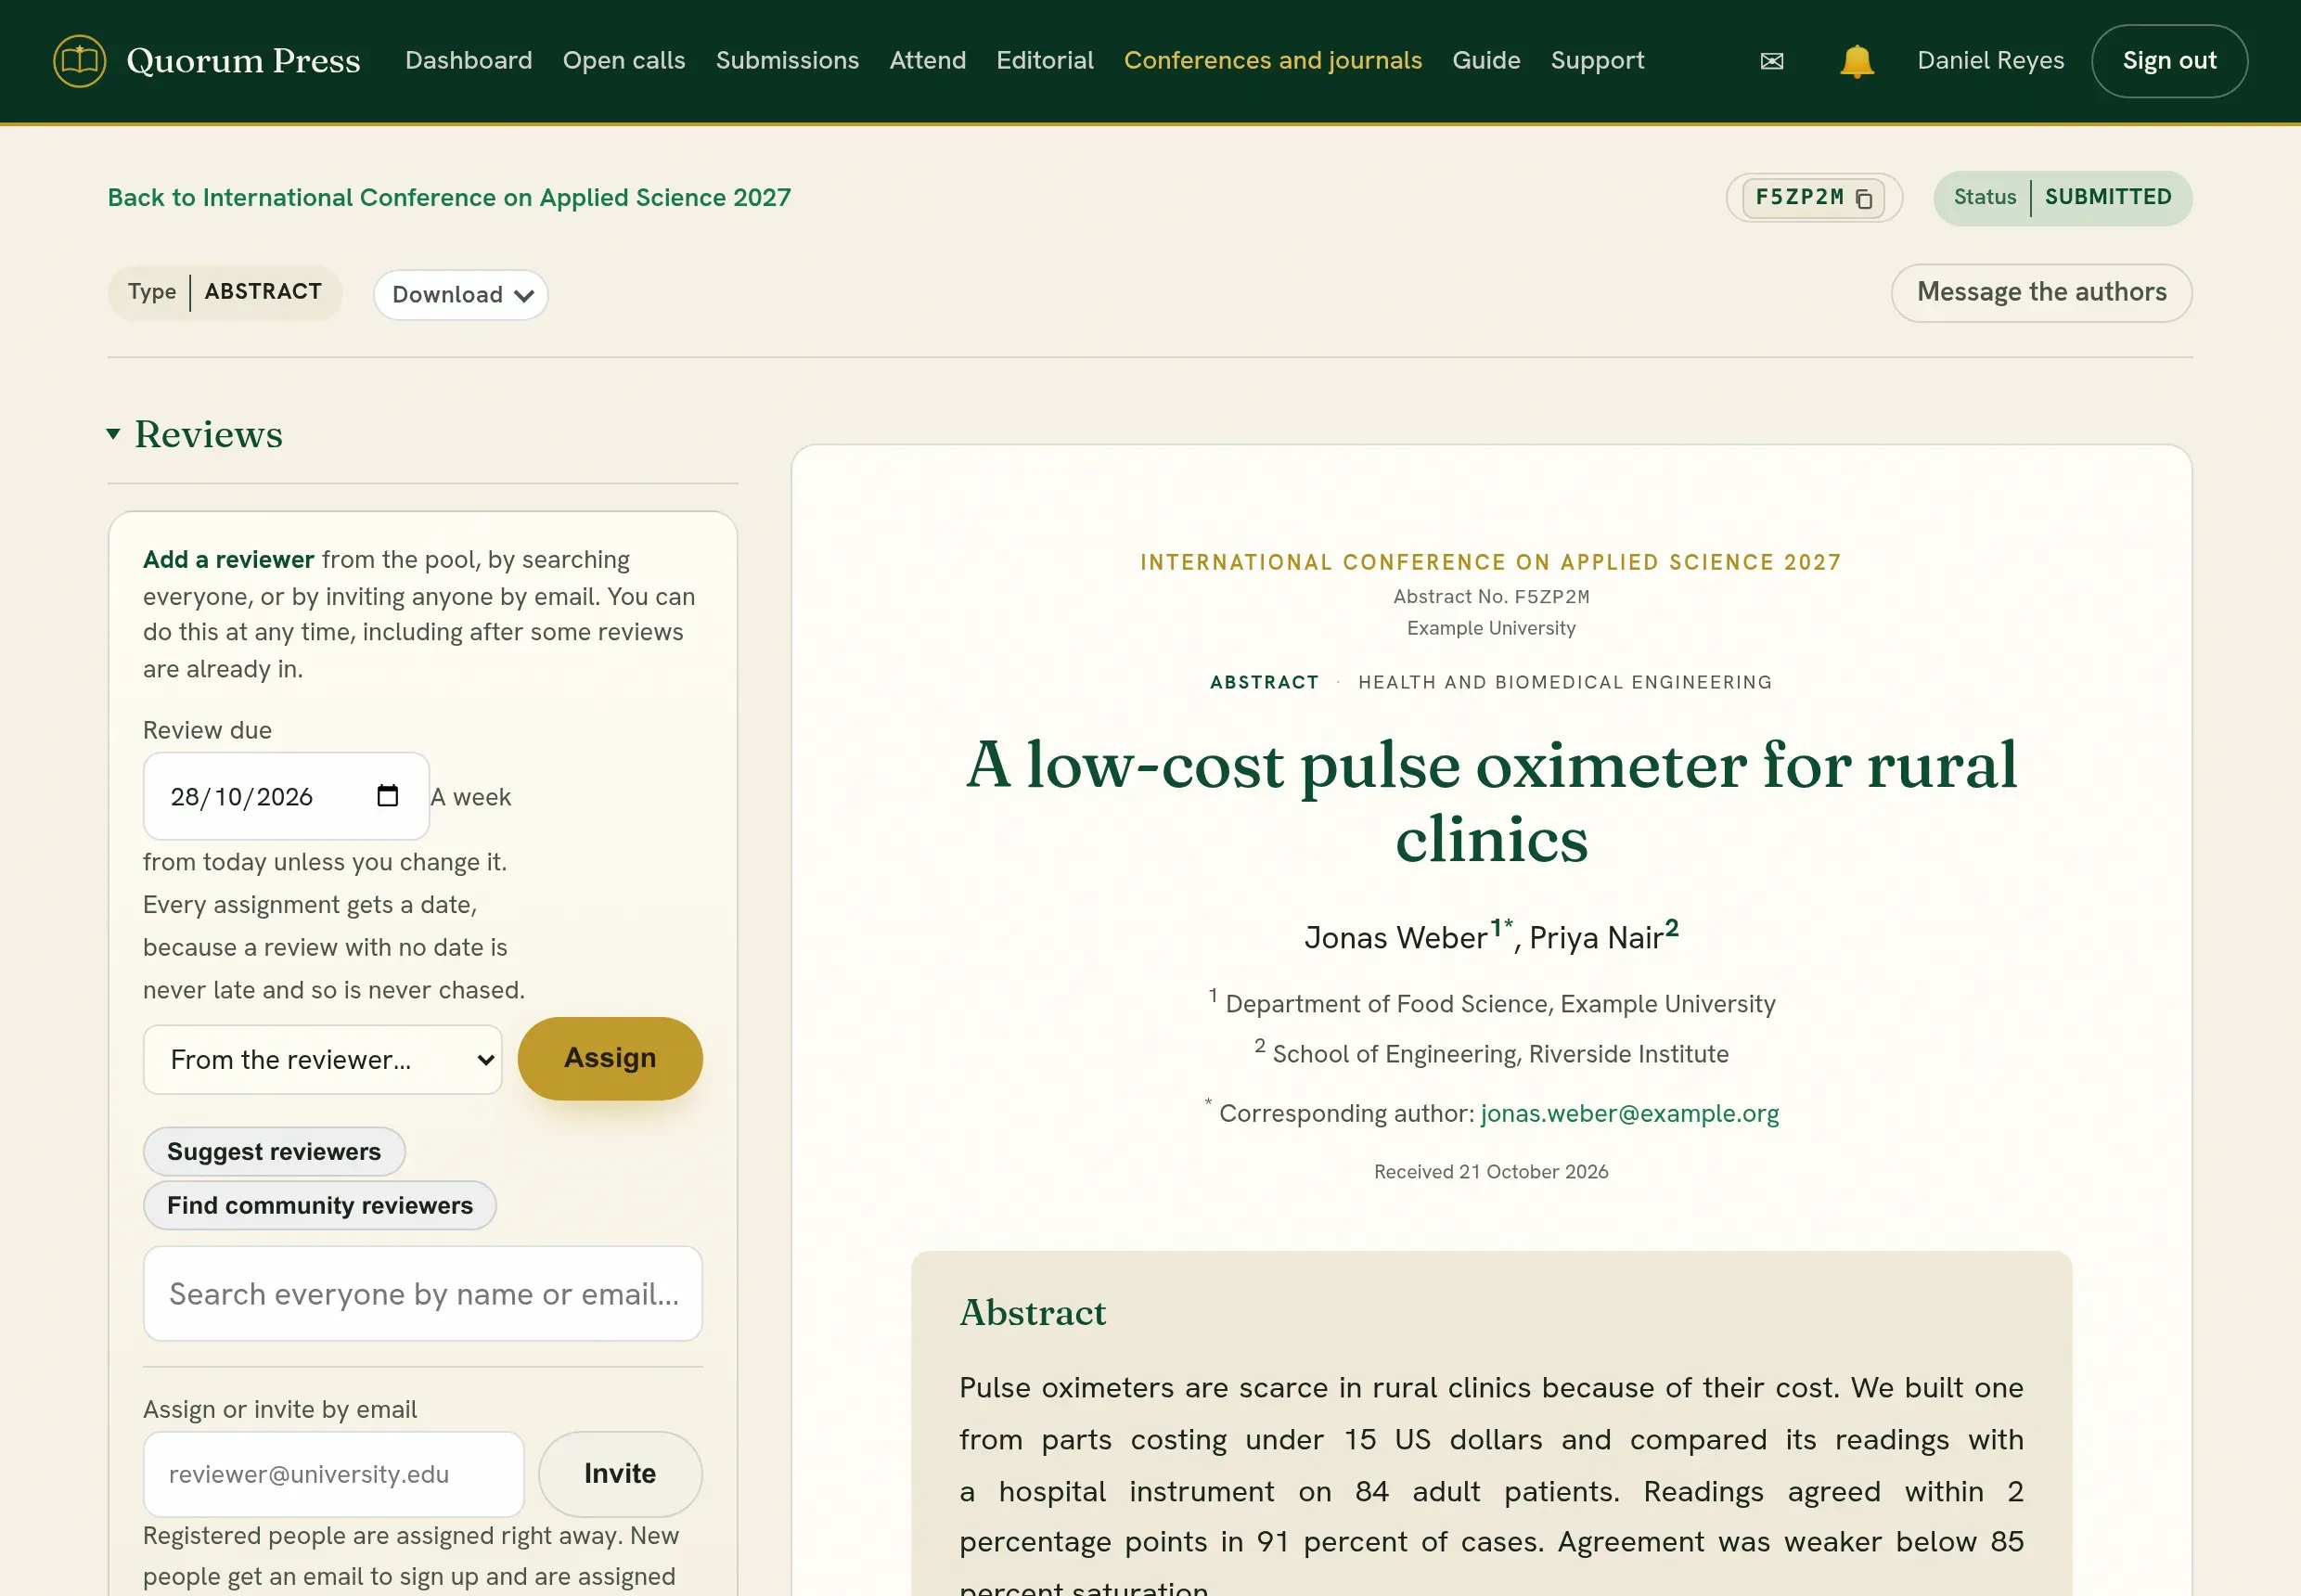Viewport: 2301px width, 1596px height.
Task: Collapse the Reviews section triangle
Action: [x=114, y=434]
